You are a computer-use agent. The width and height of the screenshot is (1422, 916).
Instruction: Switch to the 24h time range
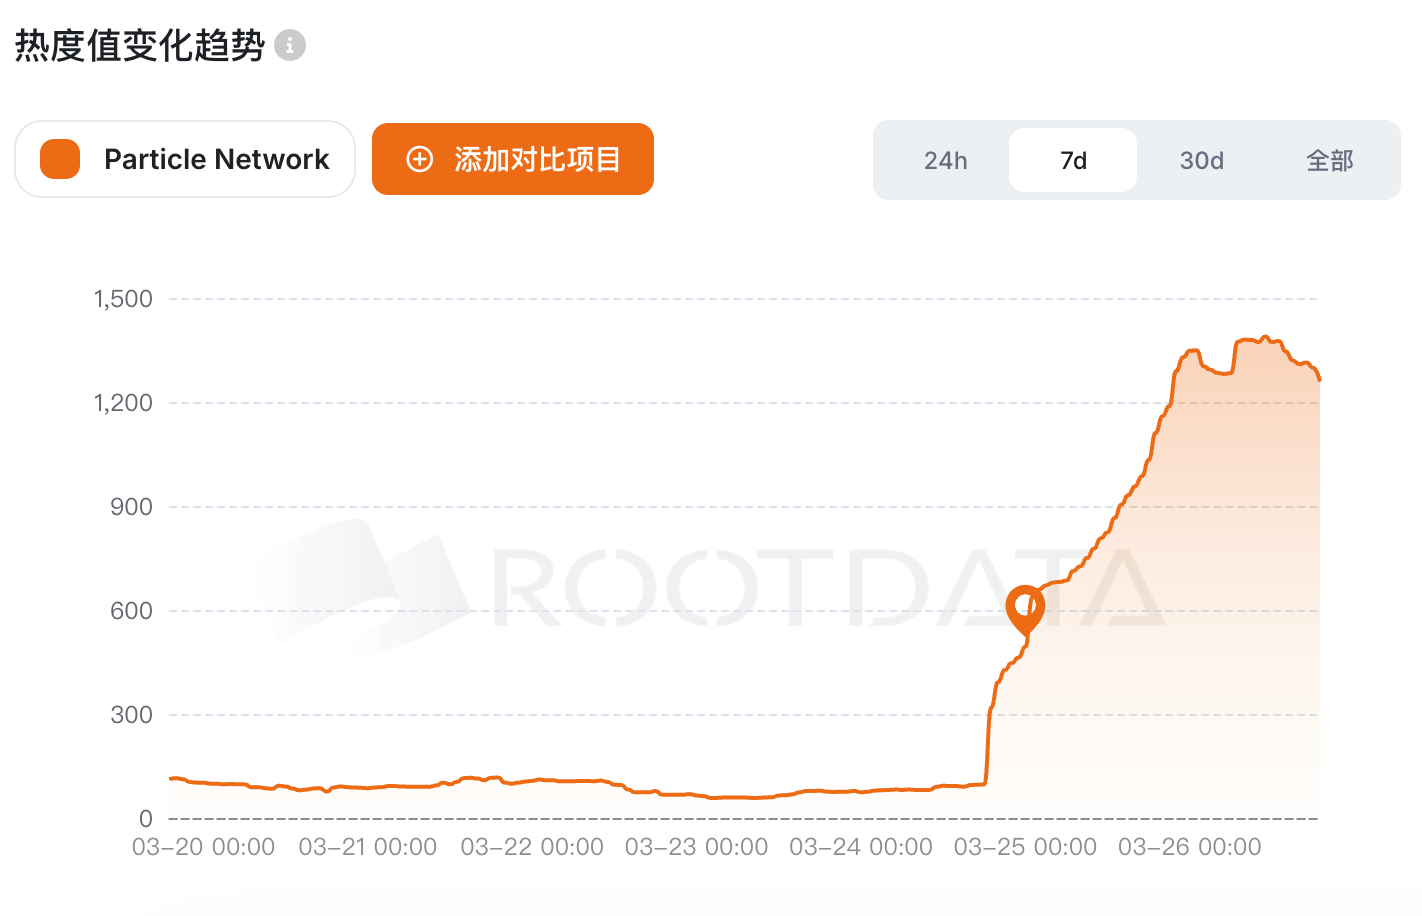point(945,160)
